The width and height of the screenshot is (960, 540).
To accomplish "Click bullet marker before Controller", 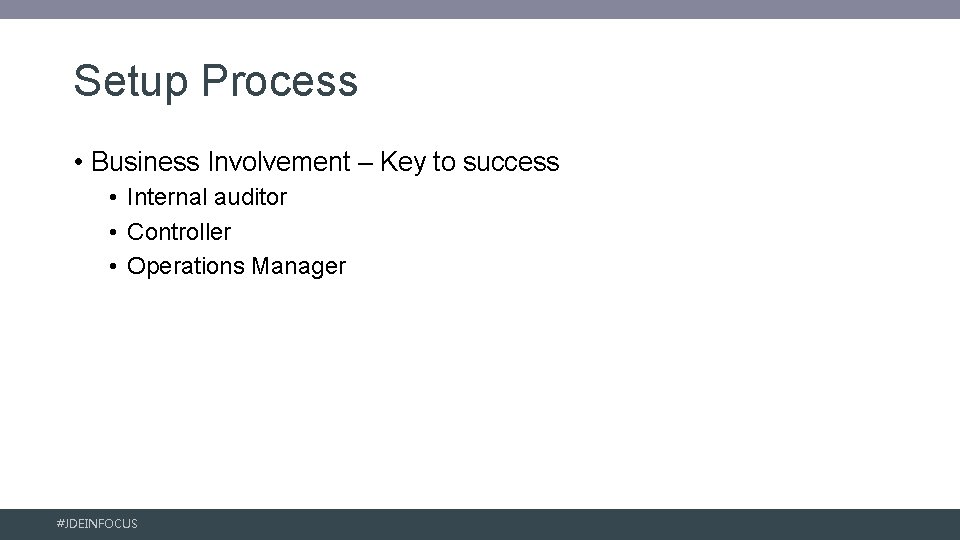I will click(115, 232).
